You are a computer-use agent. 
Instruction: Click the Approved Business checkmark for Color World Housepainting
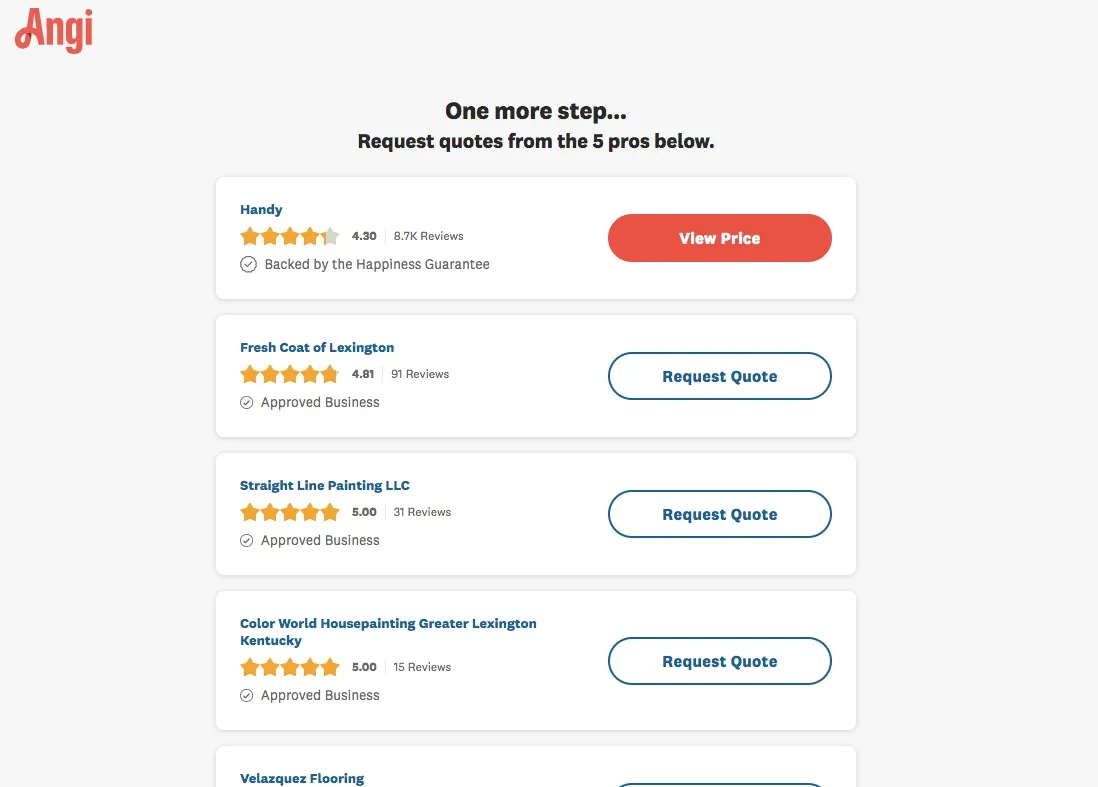coord(246,695)
